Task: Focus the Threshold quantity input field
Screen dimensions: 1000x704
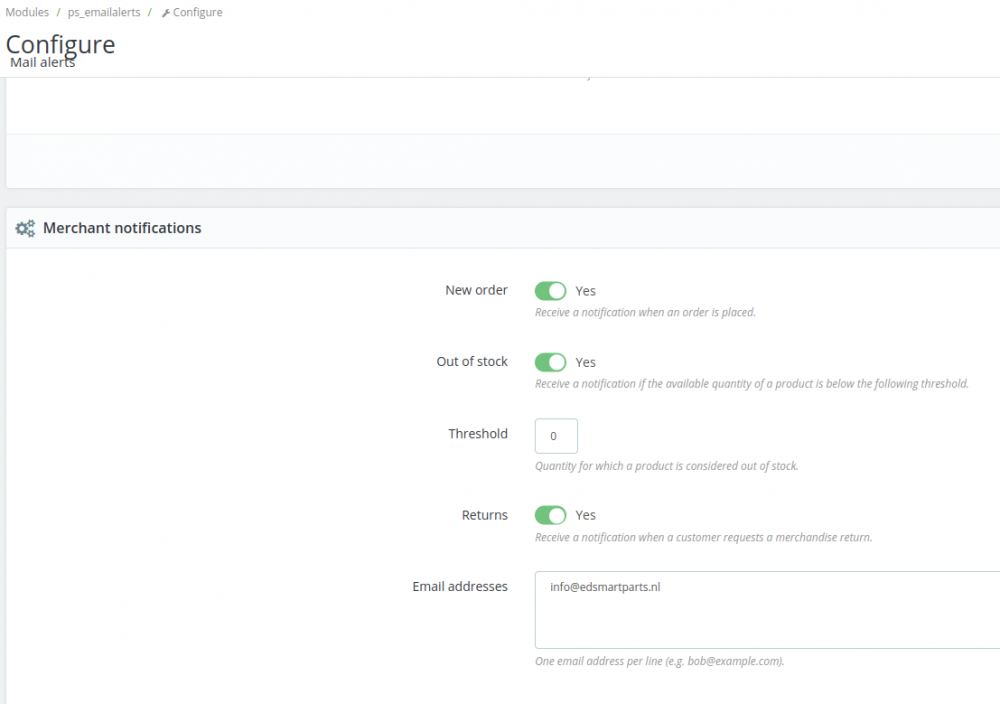Action: (556, 436)
